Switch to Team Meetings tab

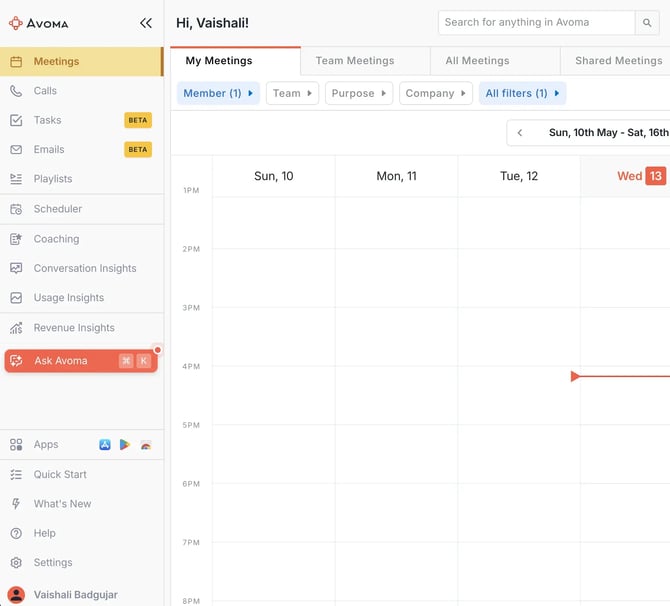coord(365,61)
